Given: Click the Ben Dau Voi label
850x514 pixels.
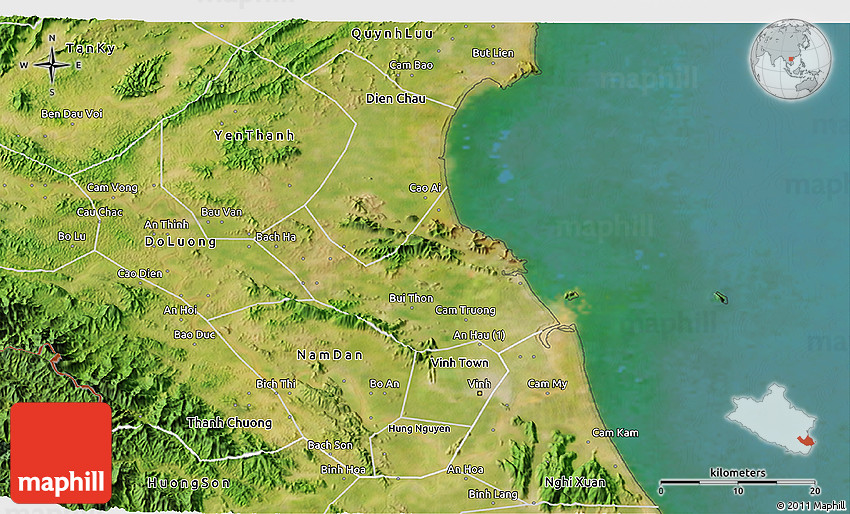Looking at the screenshot, I should coord(72,114).
